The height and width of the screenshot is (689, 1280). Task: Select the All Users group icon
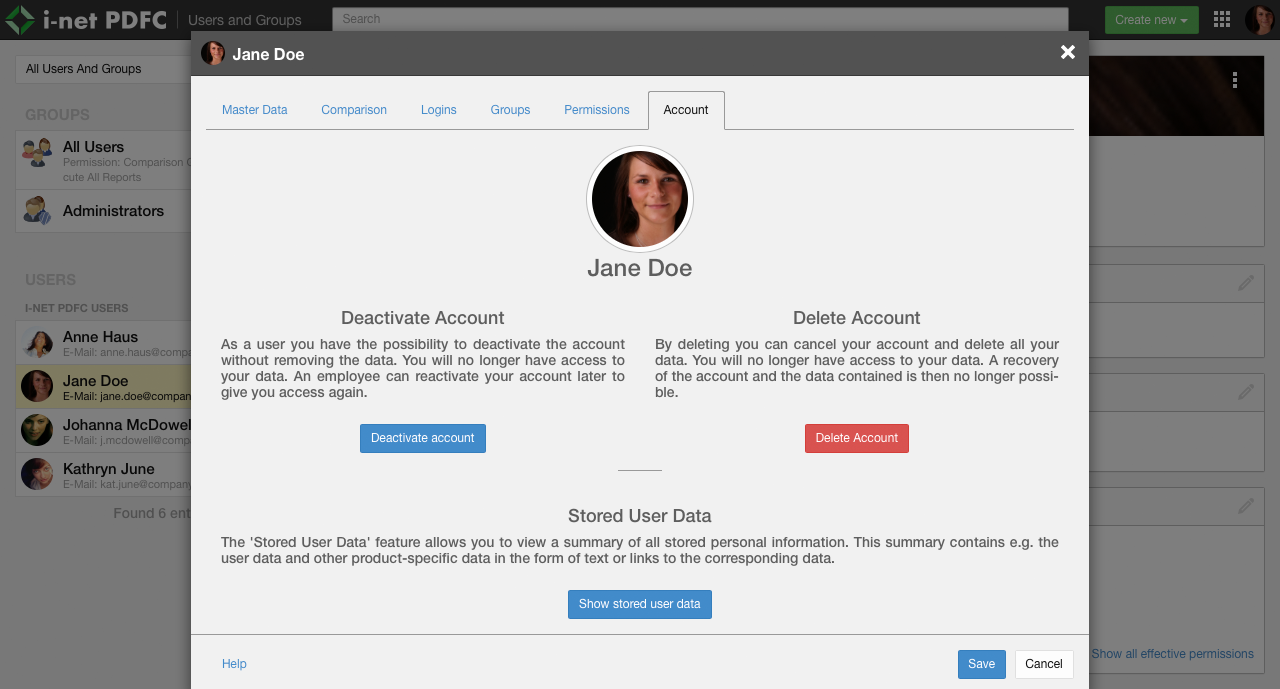(x=37, y=153)
